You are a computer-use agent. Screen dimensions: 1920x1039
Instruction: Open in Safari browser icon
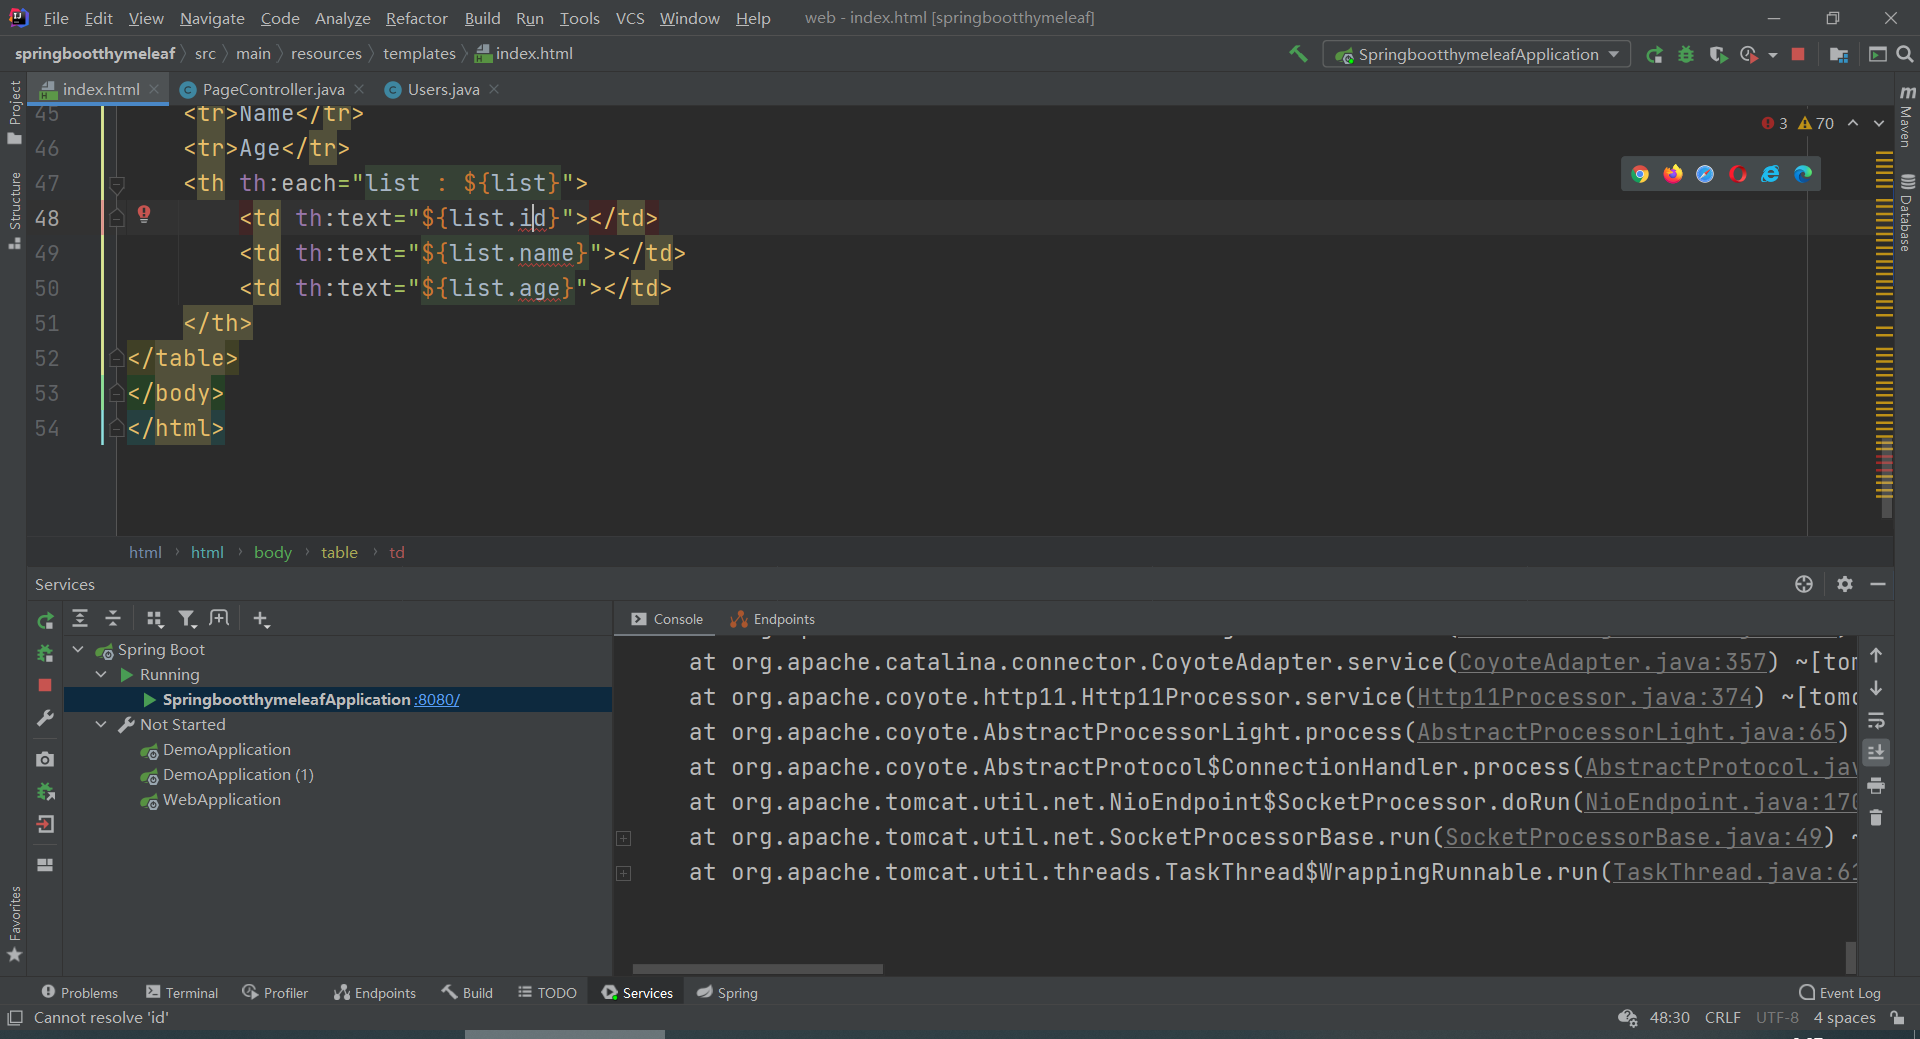(x=1705, y=174)
